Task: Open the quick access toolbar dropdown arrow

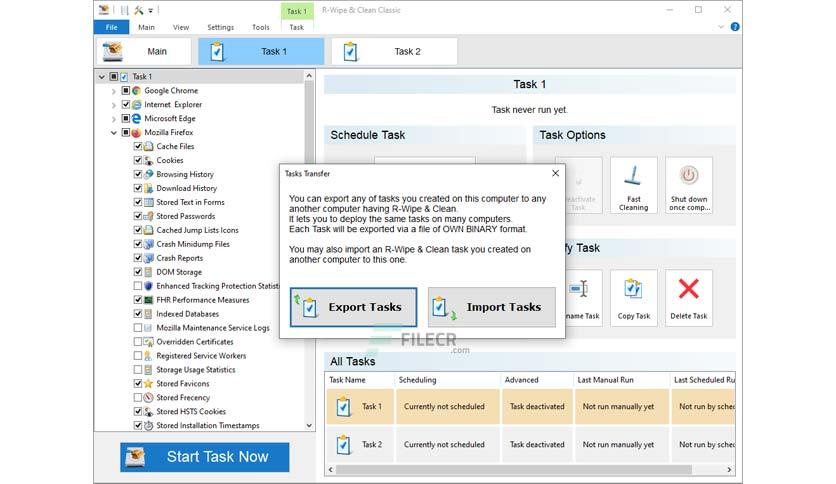Action: (x=151, y=10)
